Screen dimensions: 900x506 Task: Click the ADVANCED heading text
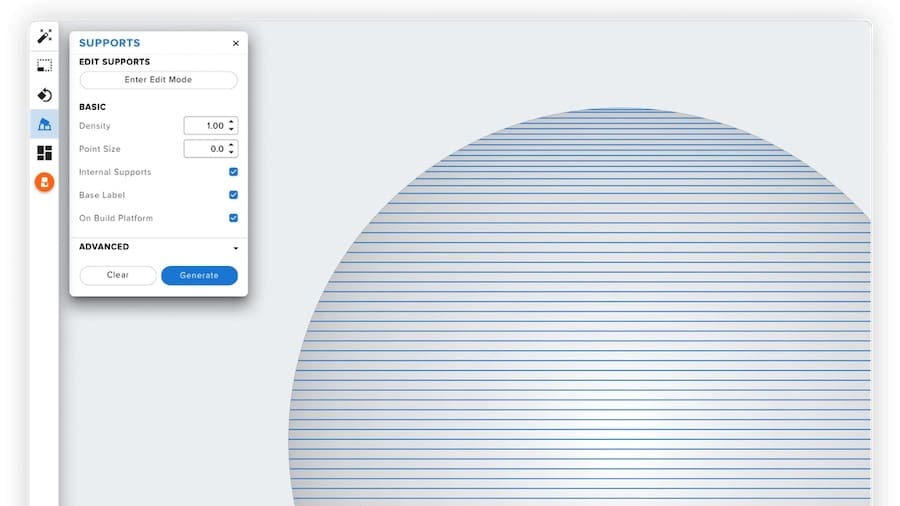(x=104, y=247)
